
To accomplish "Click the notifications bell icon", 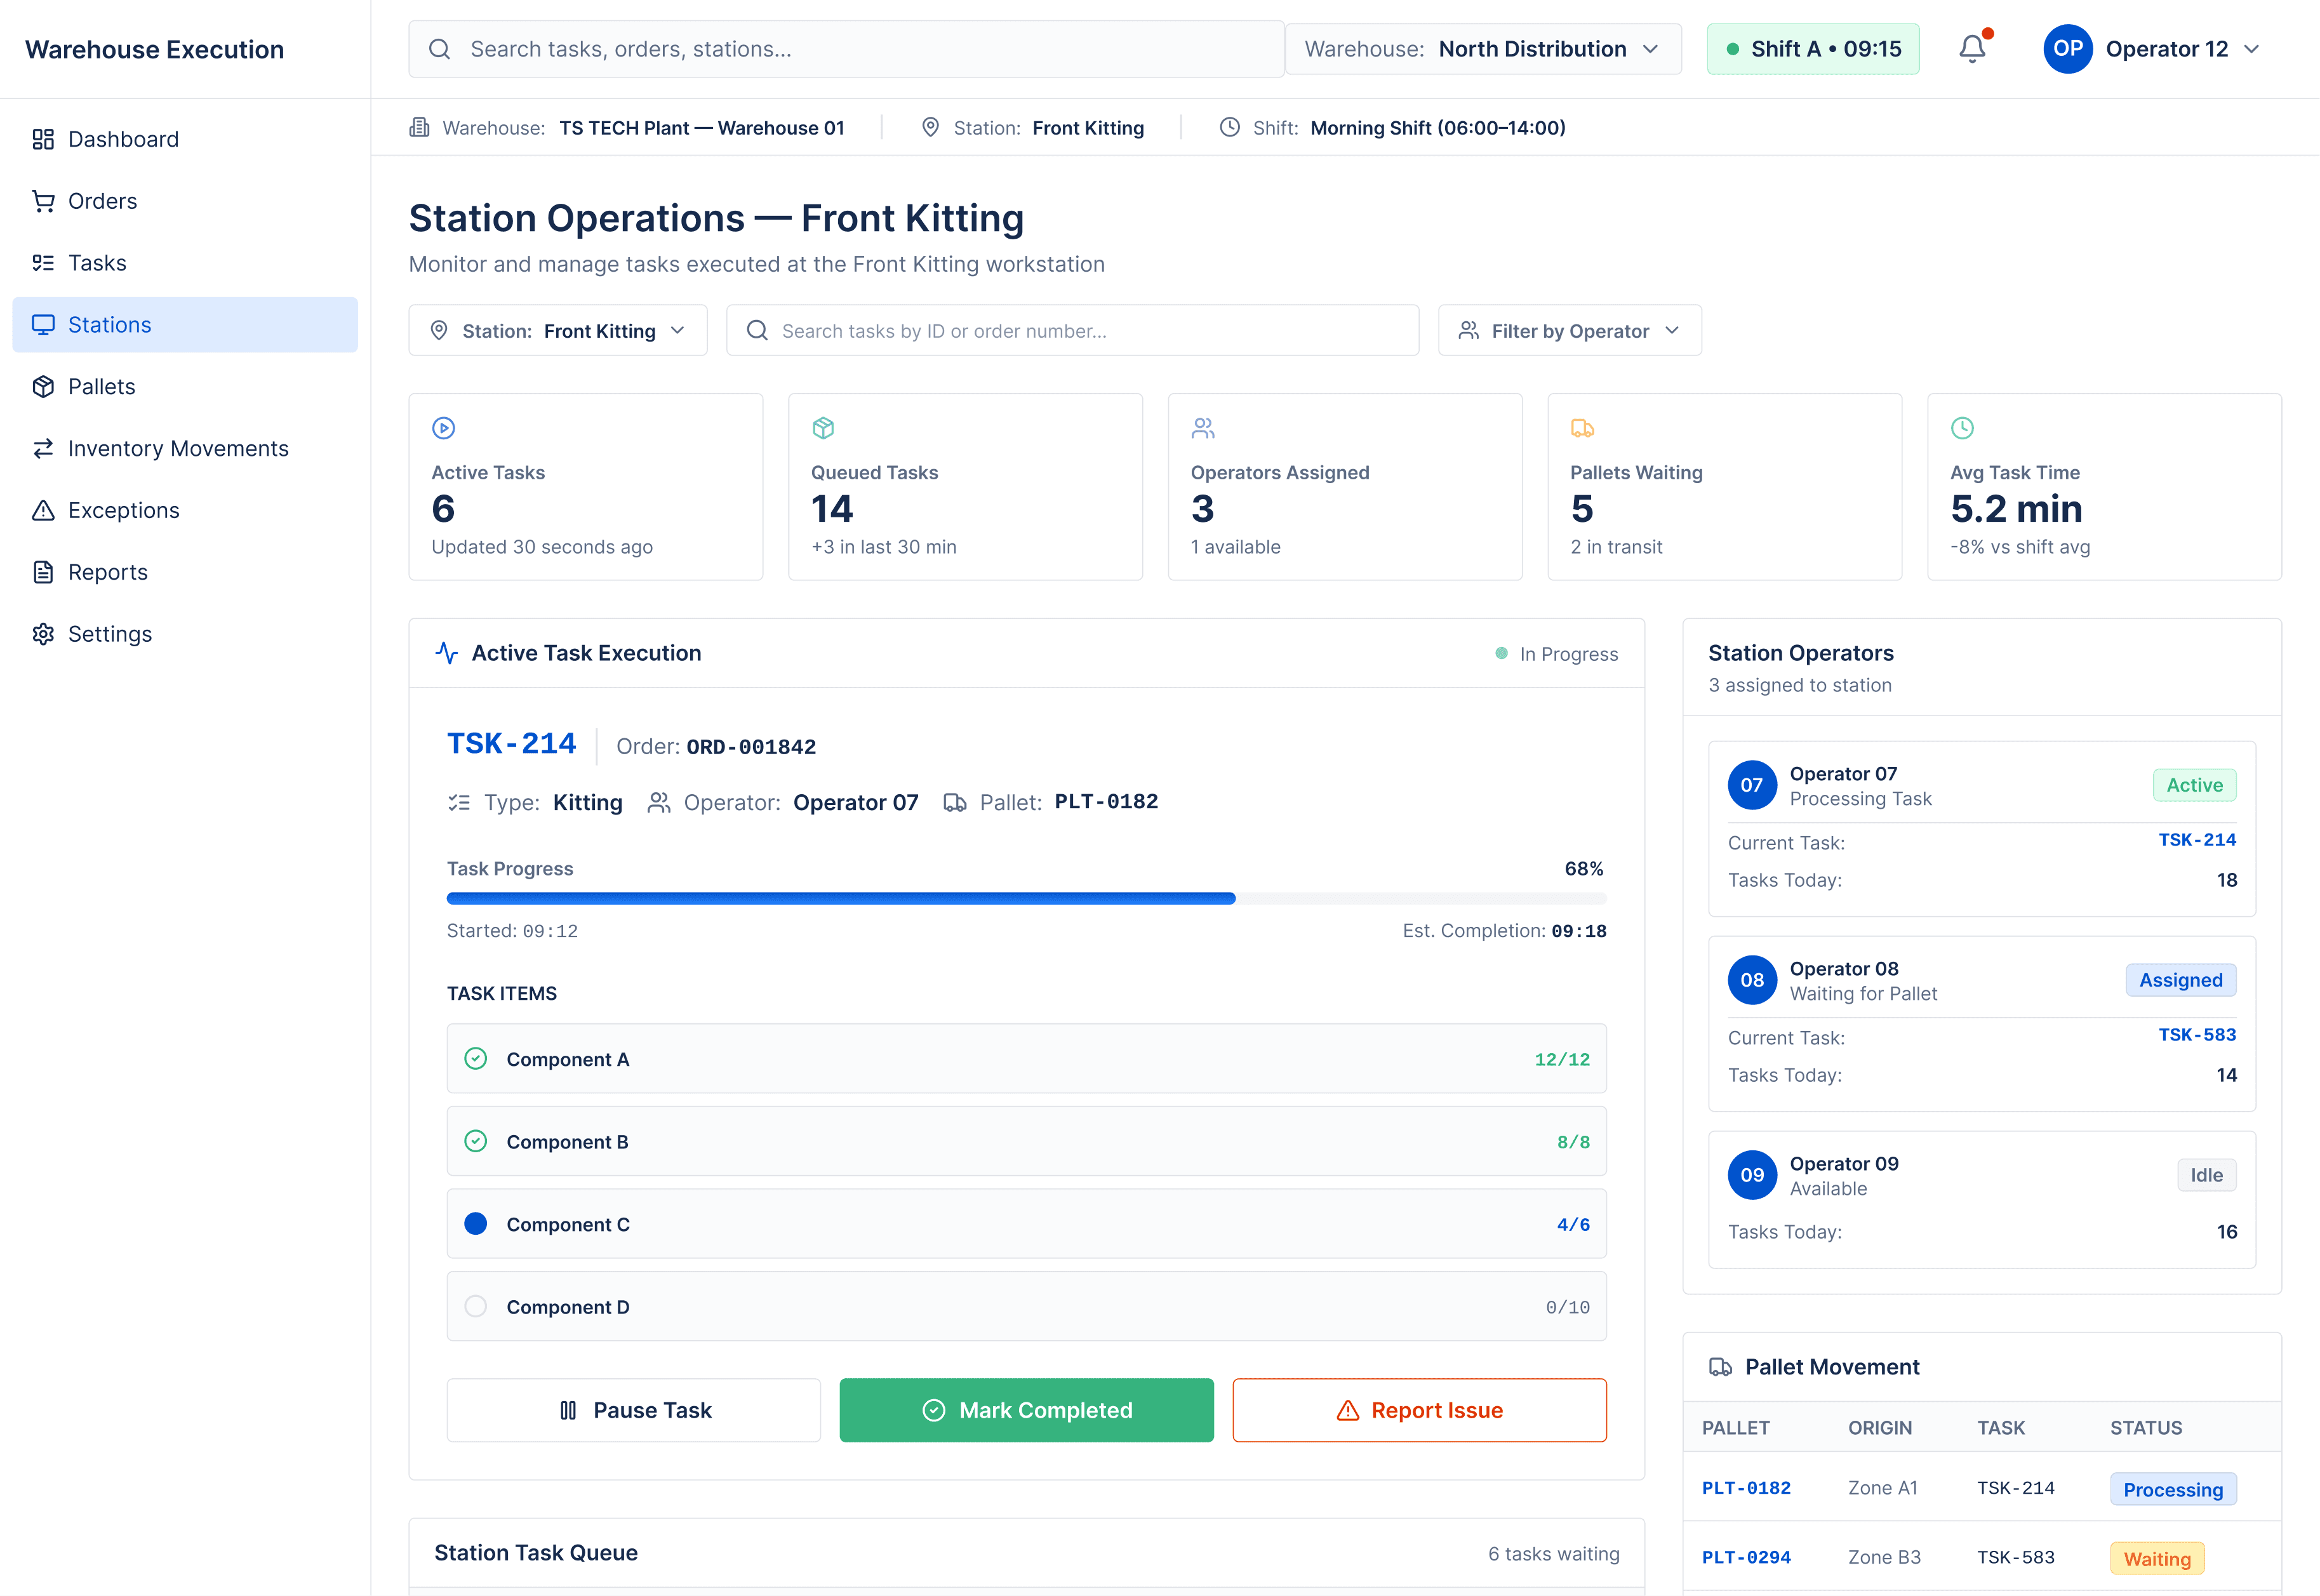I will pos(1971,48).
